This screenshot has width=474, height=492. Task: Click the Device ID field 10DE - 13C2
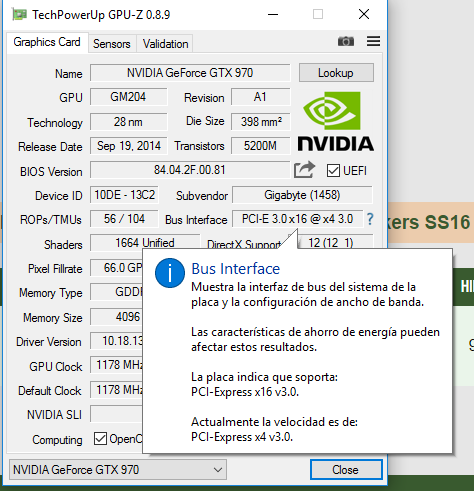pyautogui.click(x=124, y=195)
